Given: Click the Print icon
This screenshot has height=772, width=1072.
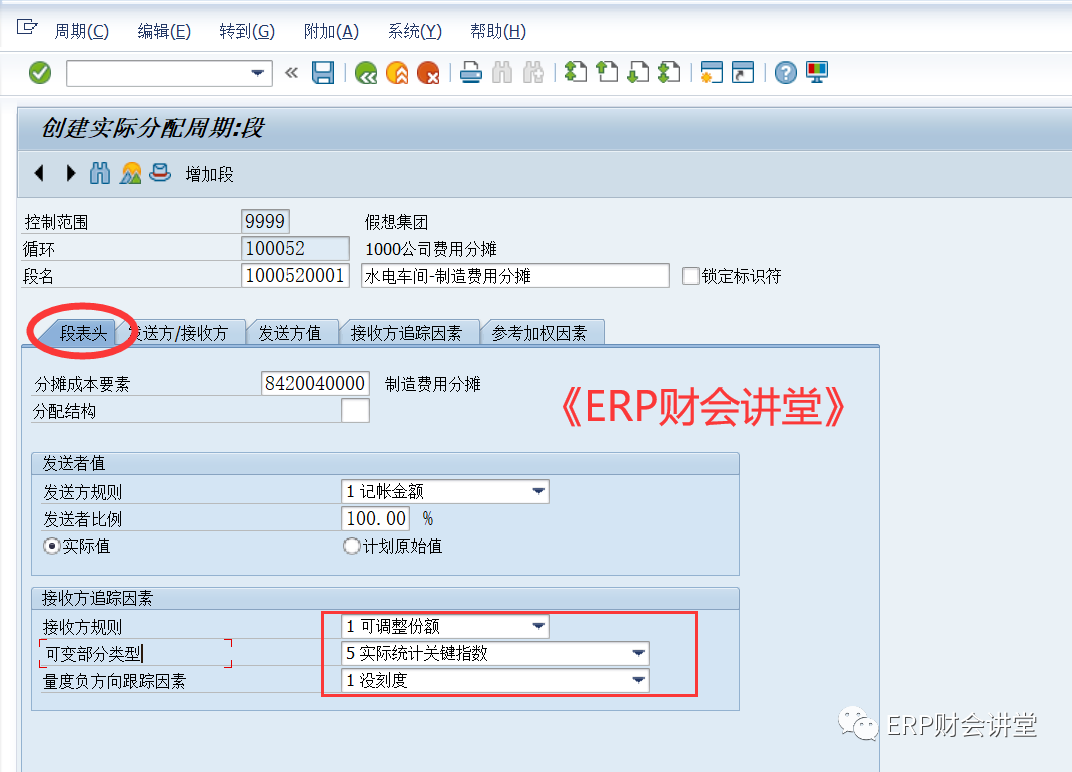Looking at the screenshot, I should (x=470, y=72).
